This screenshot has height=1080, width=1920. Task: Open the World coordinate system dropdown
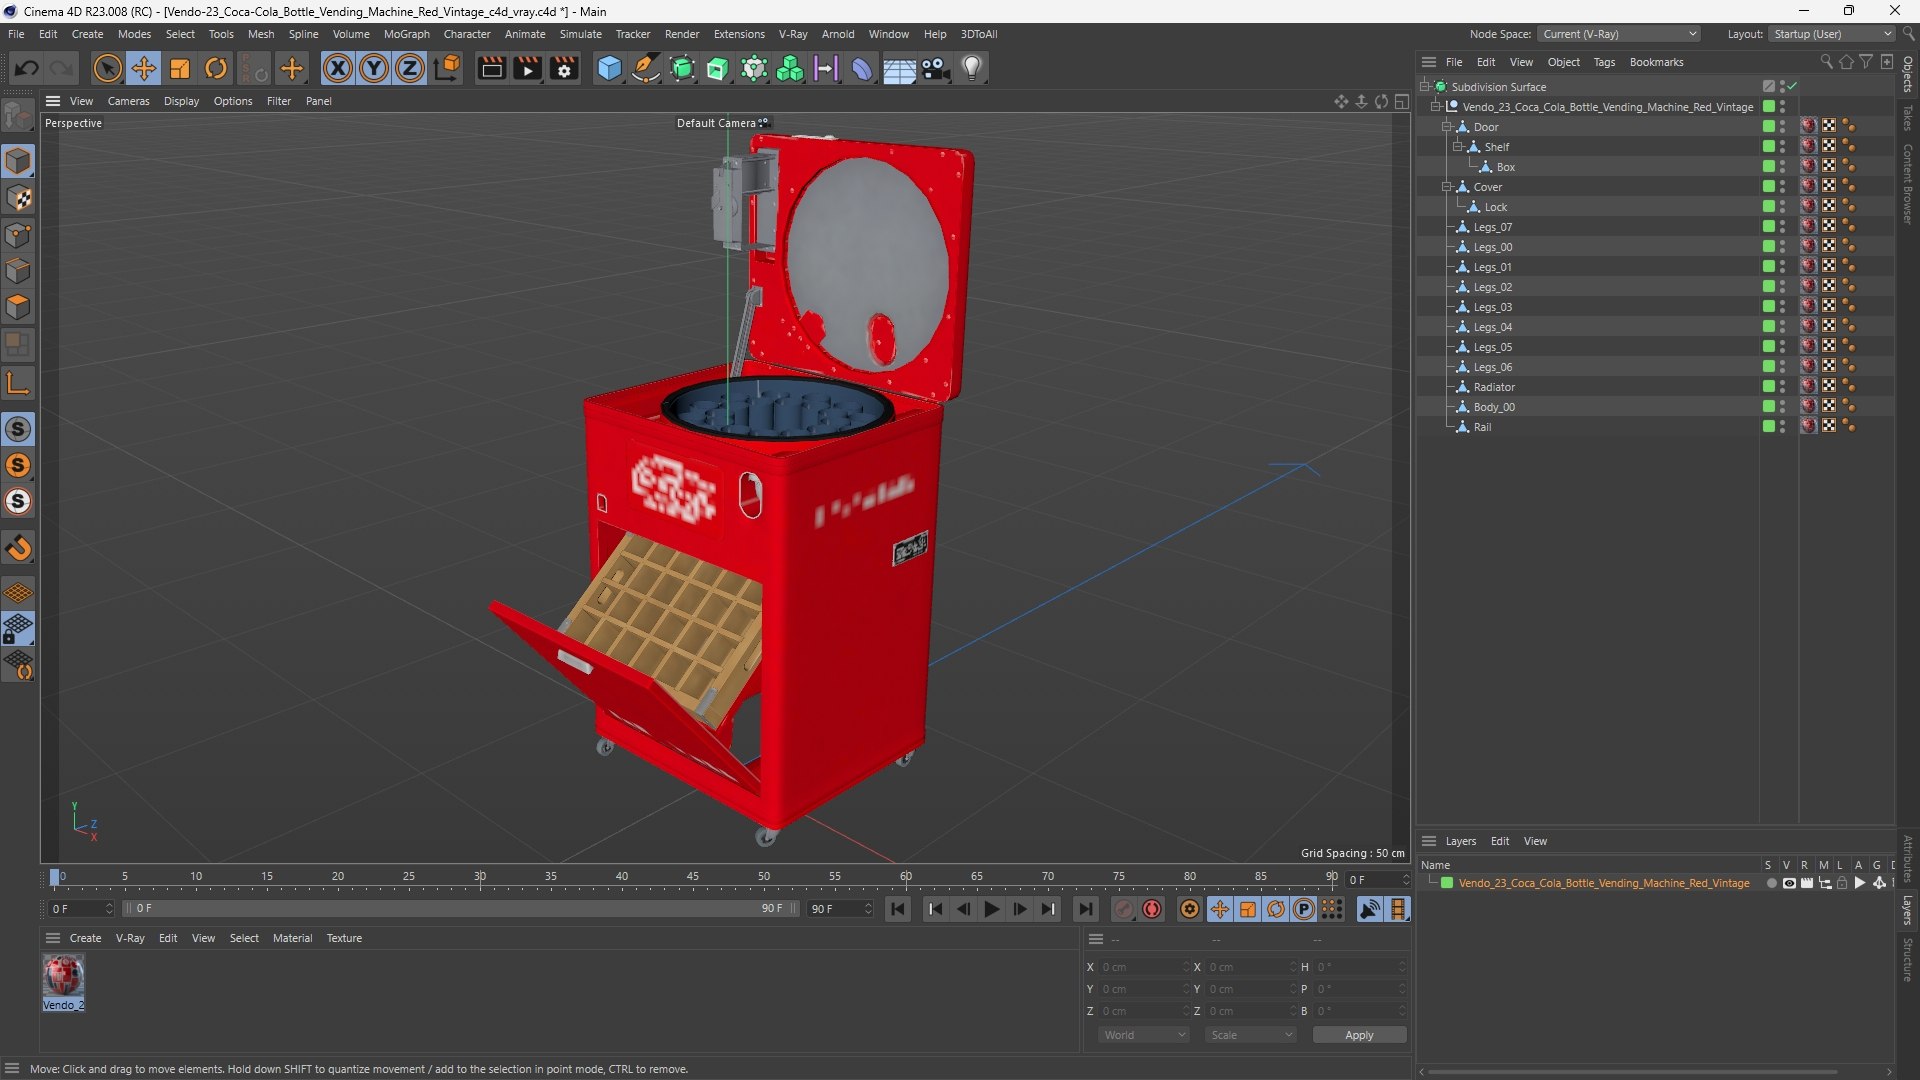click(1143, 1035)
